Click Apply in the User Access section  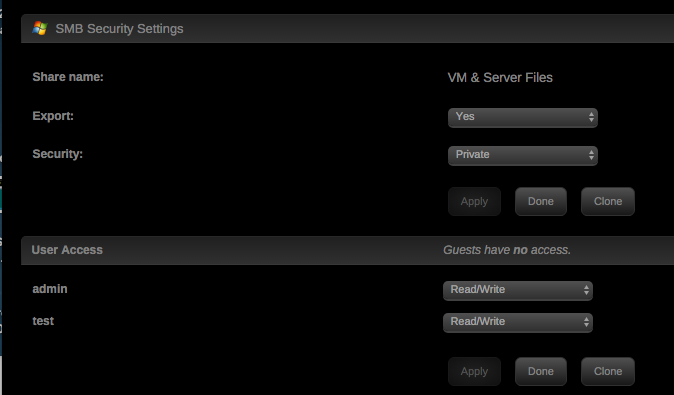[474, 371]
